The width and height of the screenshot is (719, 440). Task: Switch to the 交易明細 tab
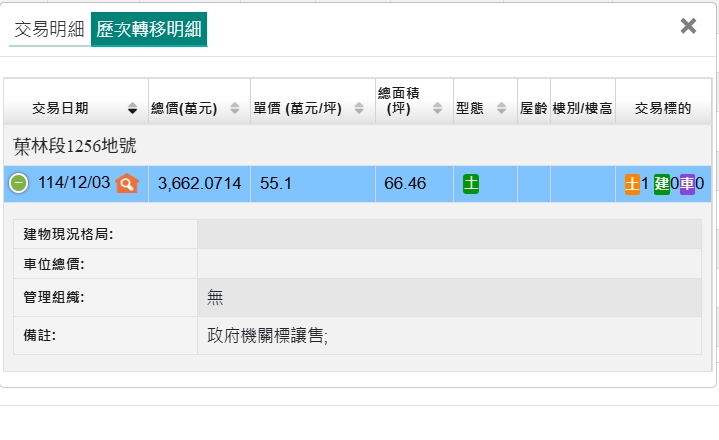pyautogui.click(x=49, y=30)
